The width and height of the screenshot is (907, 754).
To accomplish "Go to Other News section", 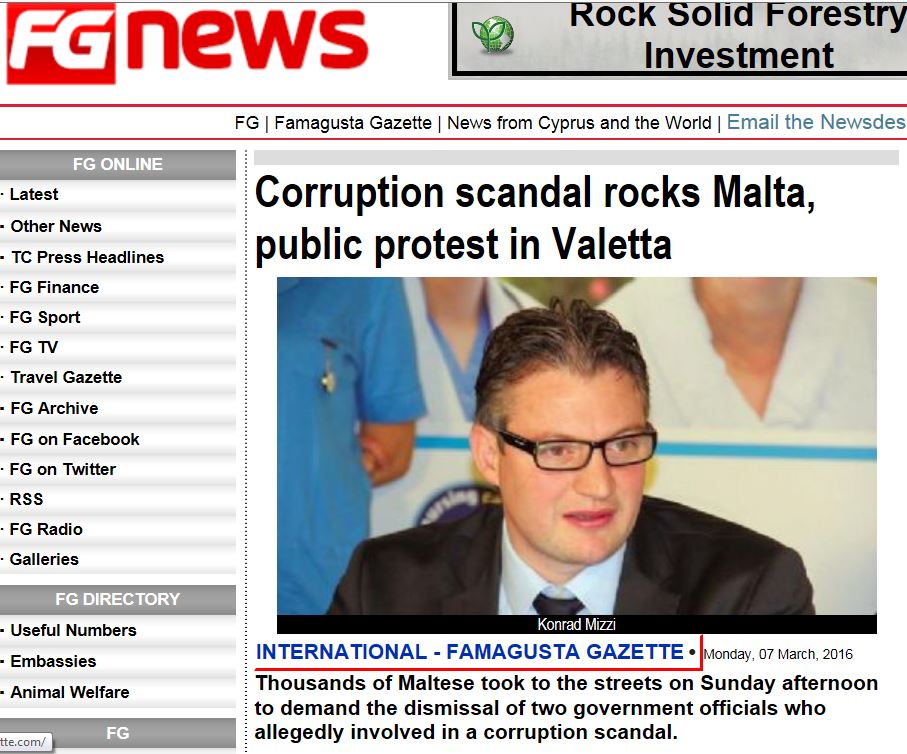I will [x=56, y=226].
